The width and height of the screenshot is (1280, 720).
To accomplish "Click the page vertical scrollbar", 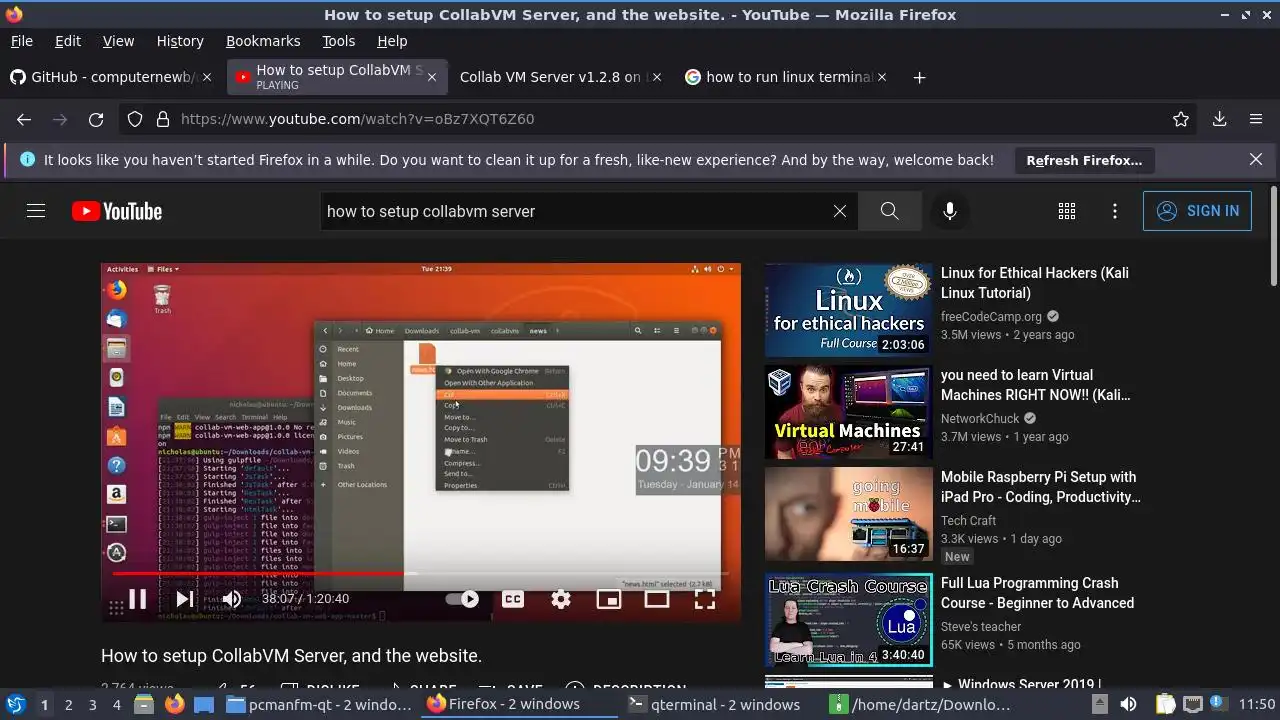I will [1273, 236].
